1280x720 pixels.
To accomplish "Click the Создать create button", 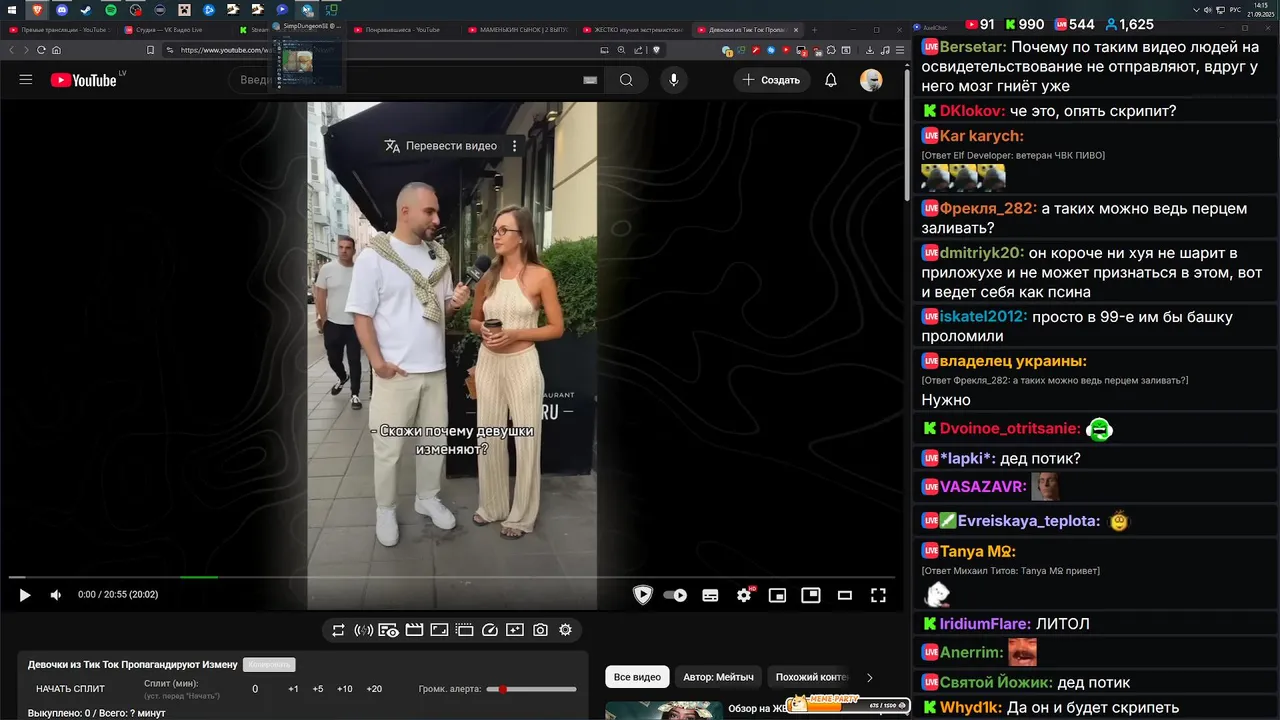I will (x=771, y=80).
